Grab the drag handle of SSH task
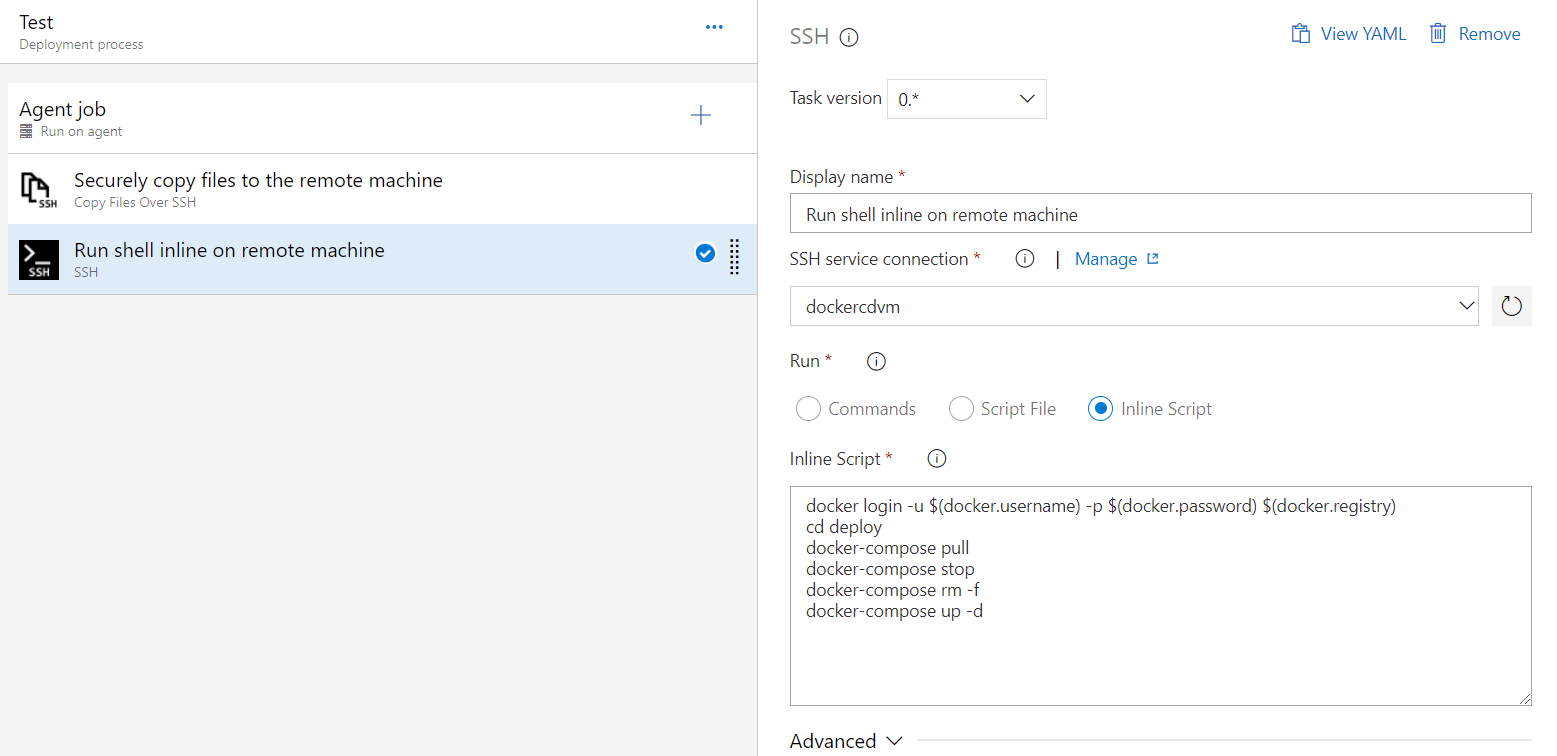This screenshot has height=756, width=1557. point(735,256)
